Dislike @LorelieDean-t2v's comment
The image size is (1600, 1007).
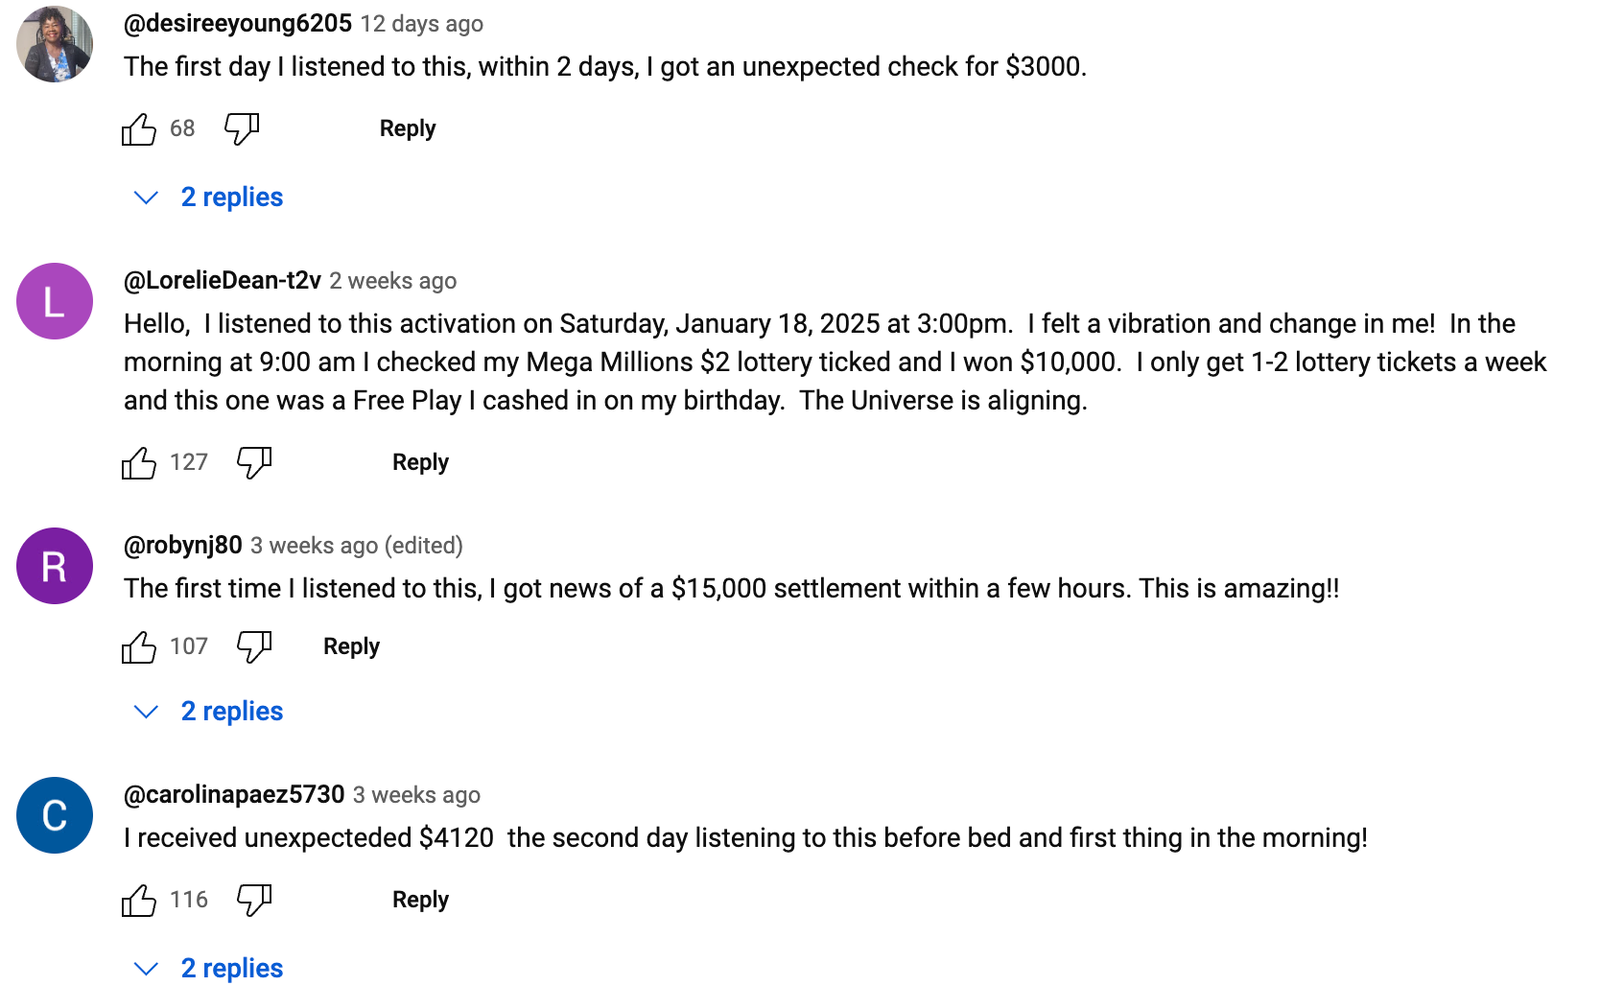tap(254, 463)
